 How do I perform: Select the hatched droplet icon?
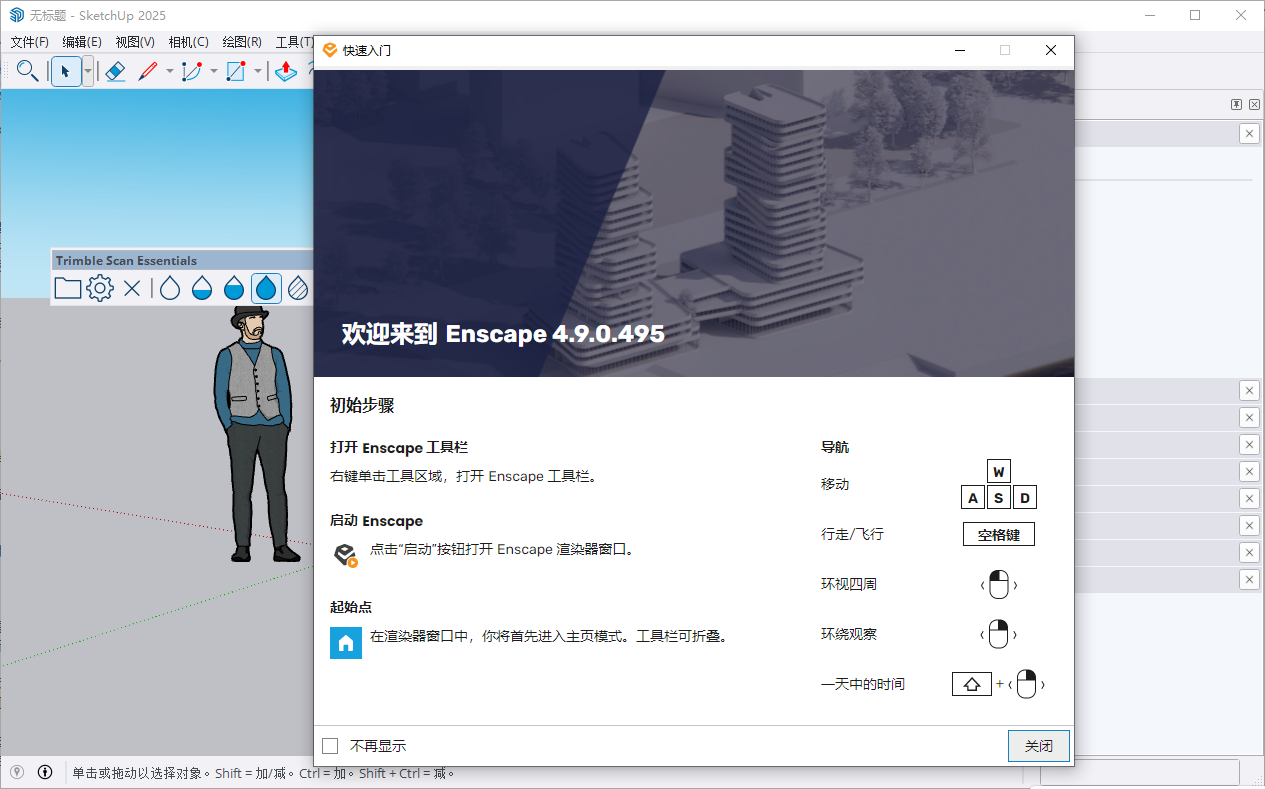[x=297, y=288]
